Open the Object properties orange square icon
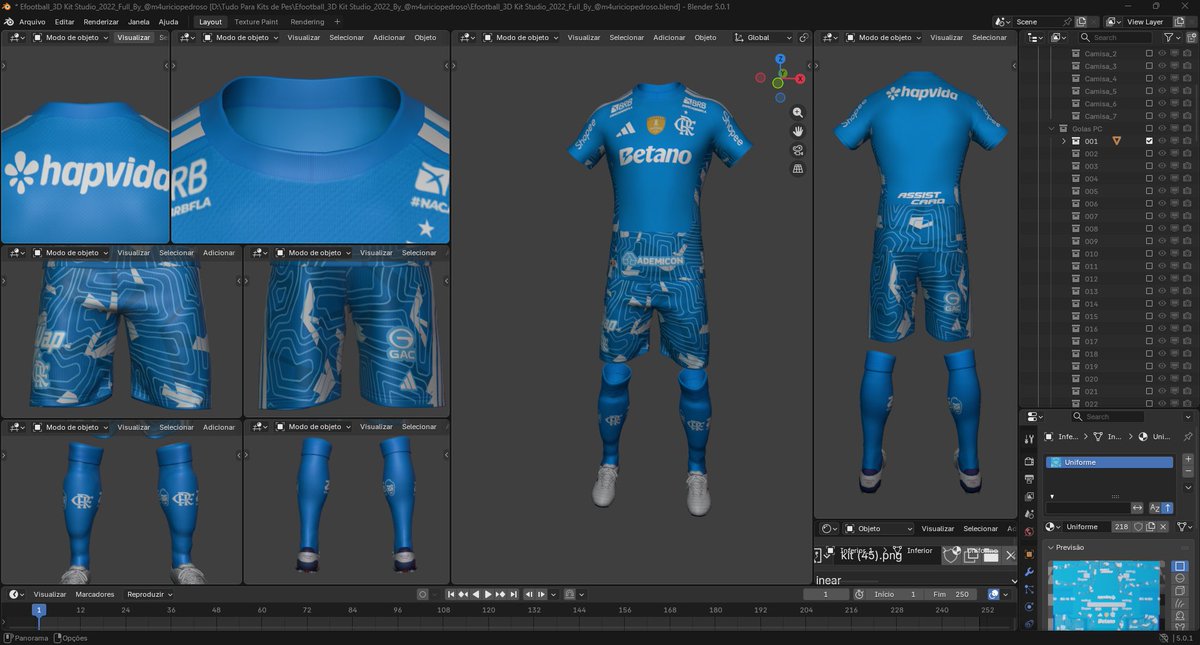Viewport: 1200px width, 645px height. pyautogui.click(x=1029, y=554)
